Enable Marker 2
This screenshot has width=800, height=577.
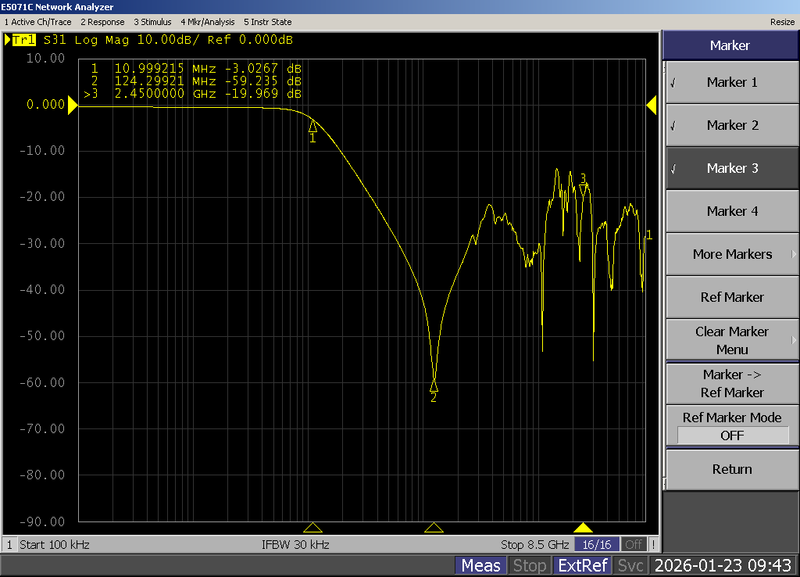click(731, 125)
